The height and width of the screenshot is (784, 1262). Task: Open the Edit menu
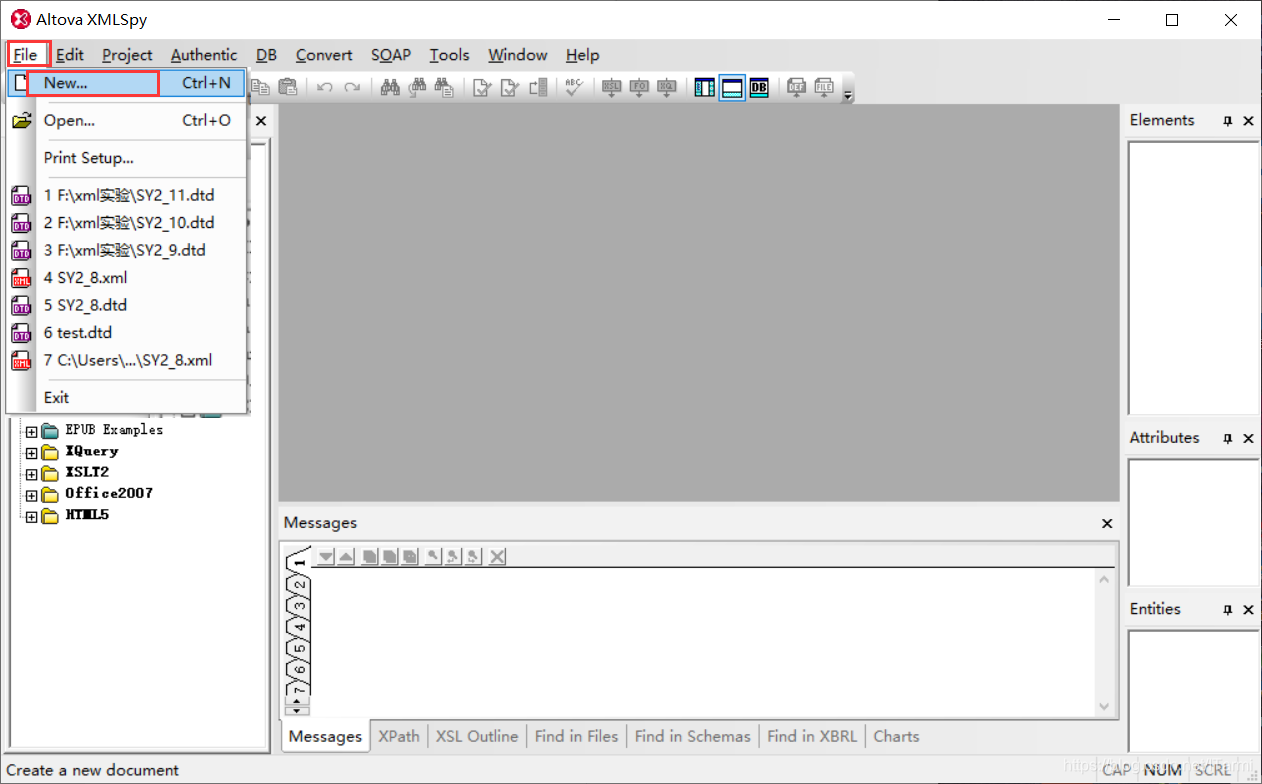tap(70, 55)
